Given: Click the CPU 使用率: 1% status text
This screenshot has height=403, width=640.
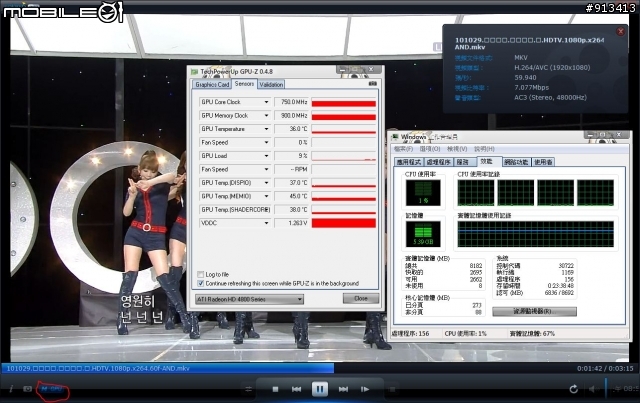Looking at the screenshot, I should point(466,334).
